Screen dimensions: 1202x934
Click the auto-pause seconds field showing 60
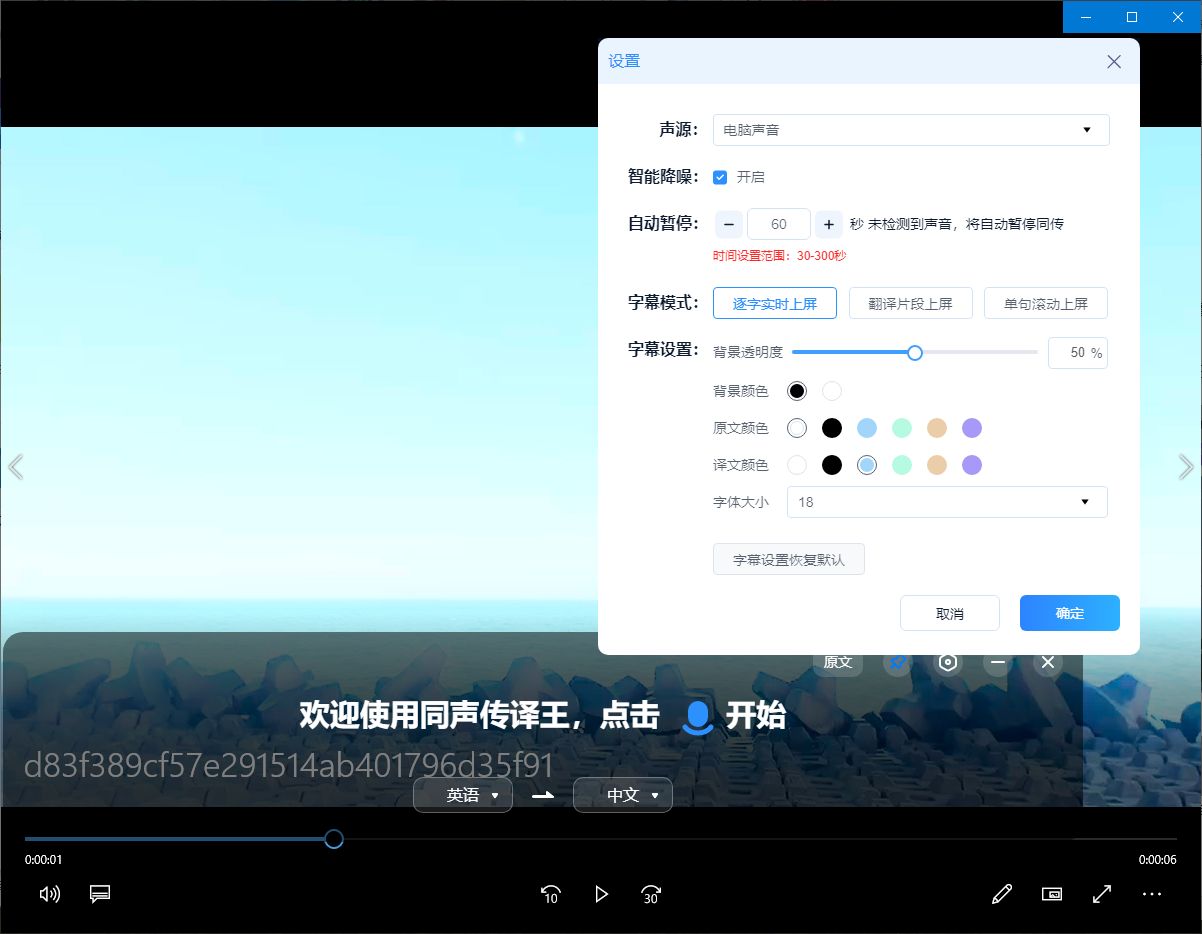pos(779,224)
